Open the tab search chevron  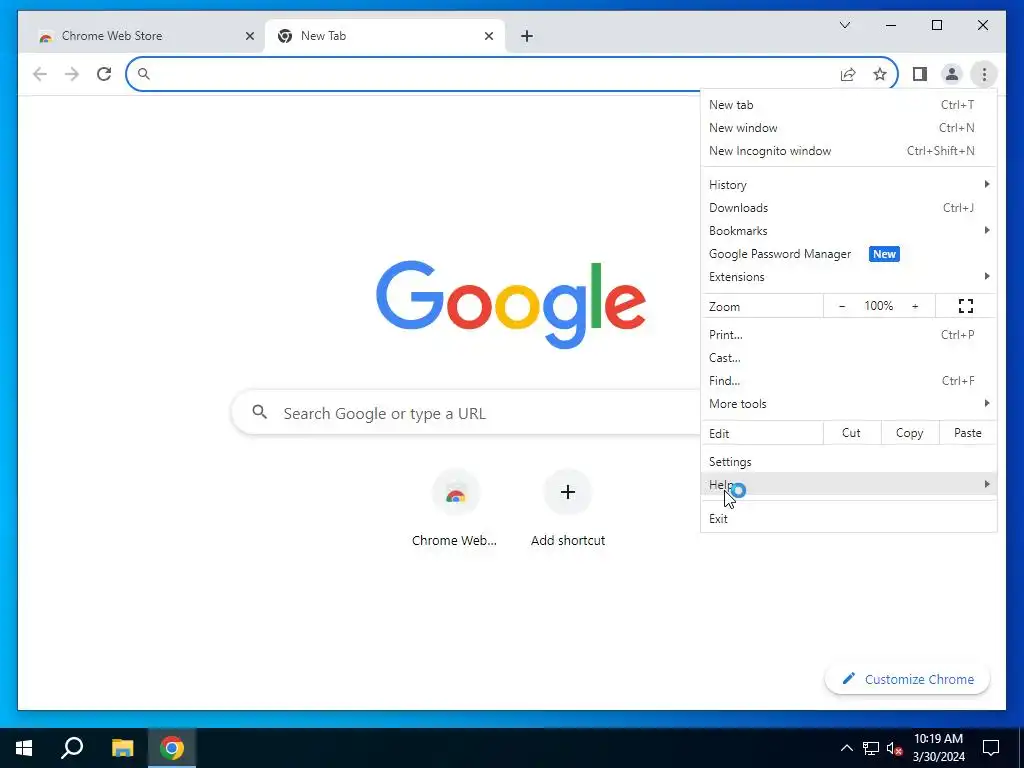[x=844, y=25]
